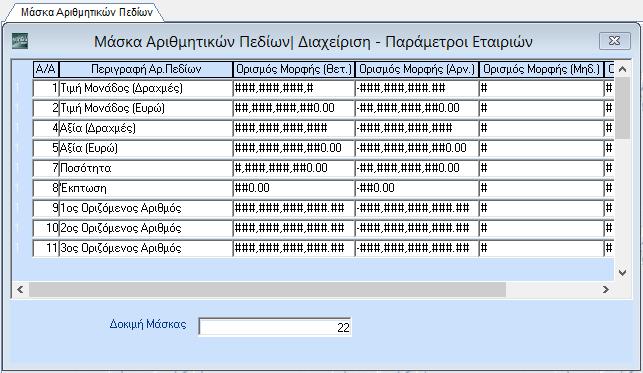Viewport: 643px width, 373px height.
Task: Click the A/A cell with number 10
Action: [x=46, y=228]
